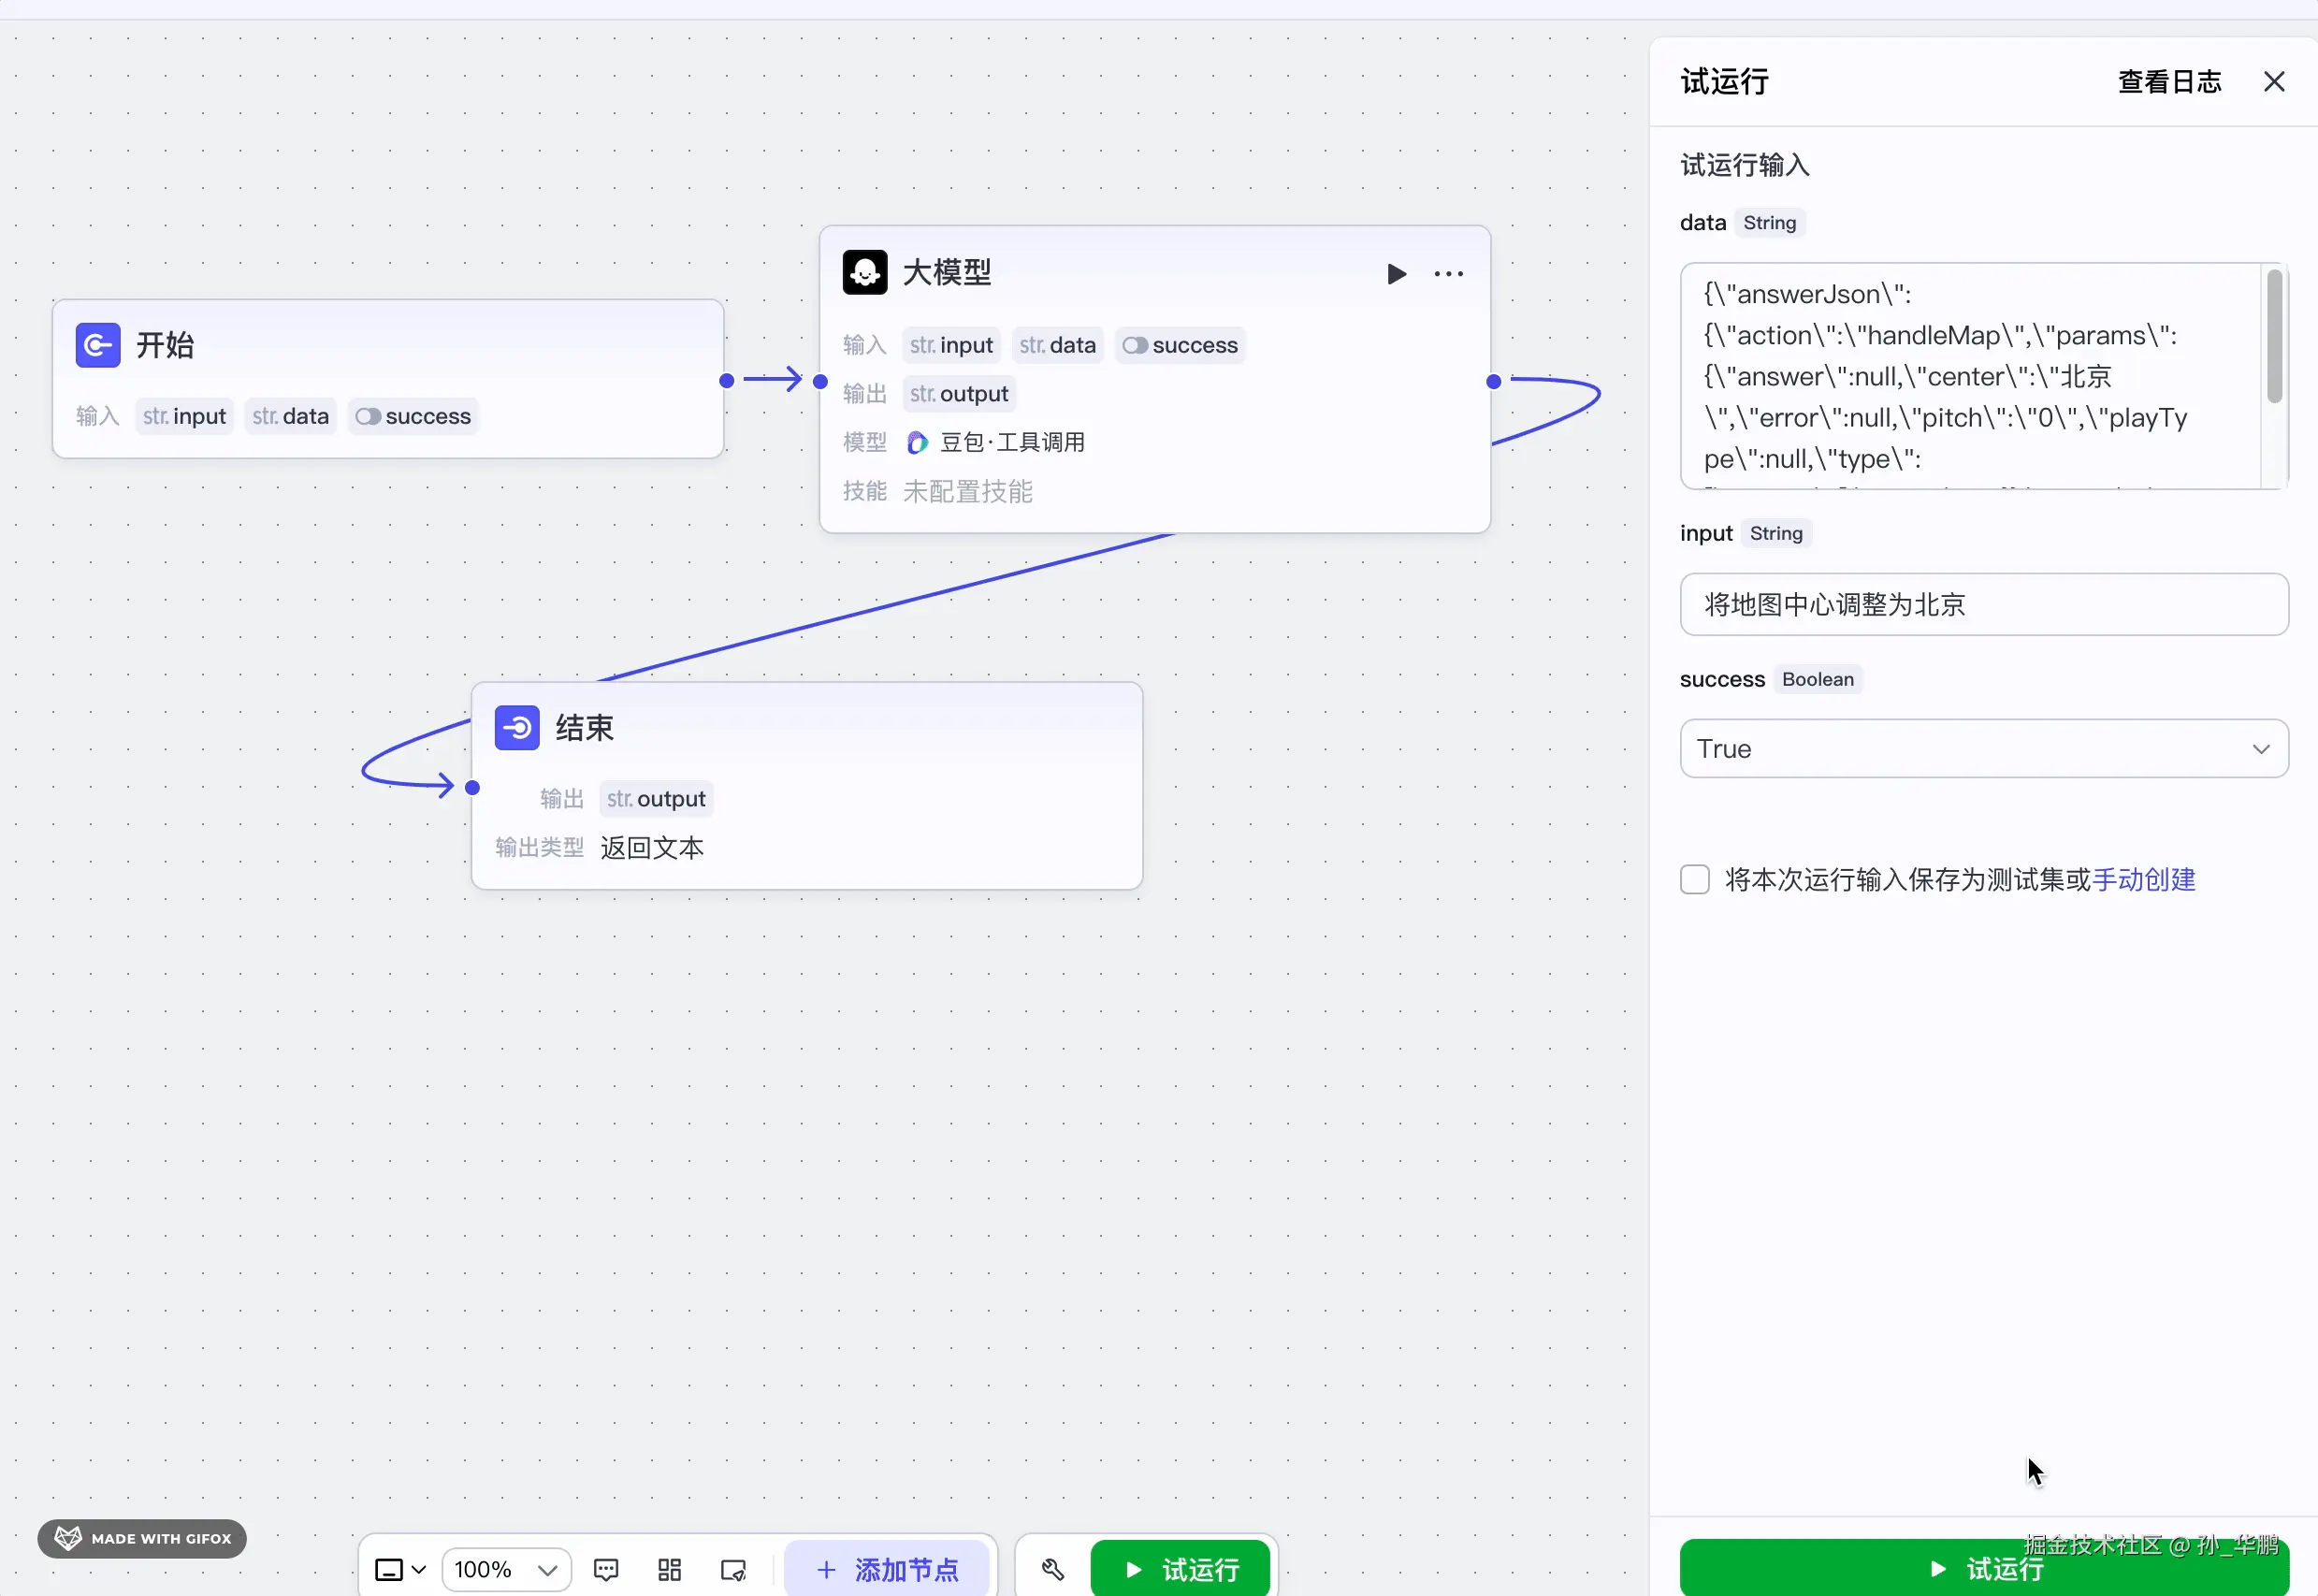This screenshot has width=2318, height=1596.
Task: Click the 开始 node icon
Action: coord(97,344)
